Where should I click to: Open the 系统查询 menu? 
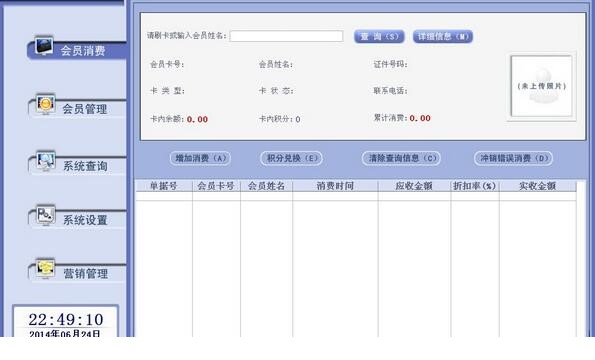point(77,166)
